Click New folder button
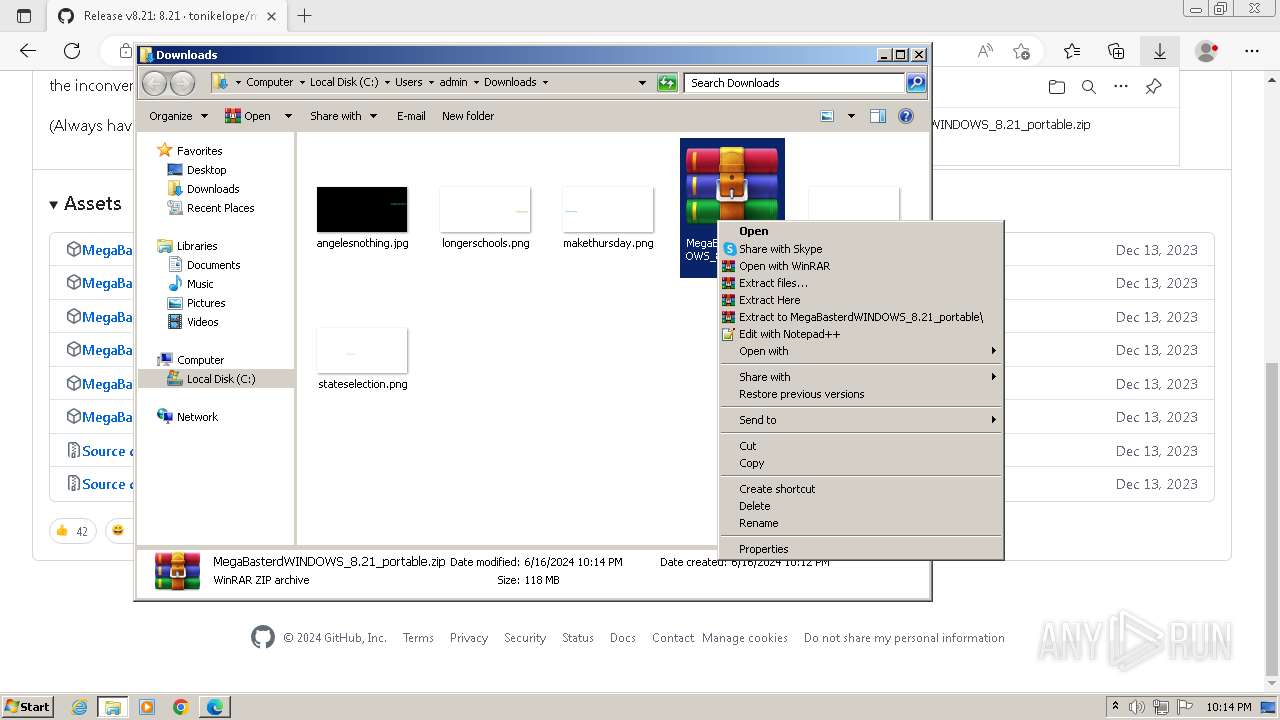The image size is (1280, 720). (468, 116)
